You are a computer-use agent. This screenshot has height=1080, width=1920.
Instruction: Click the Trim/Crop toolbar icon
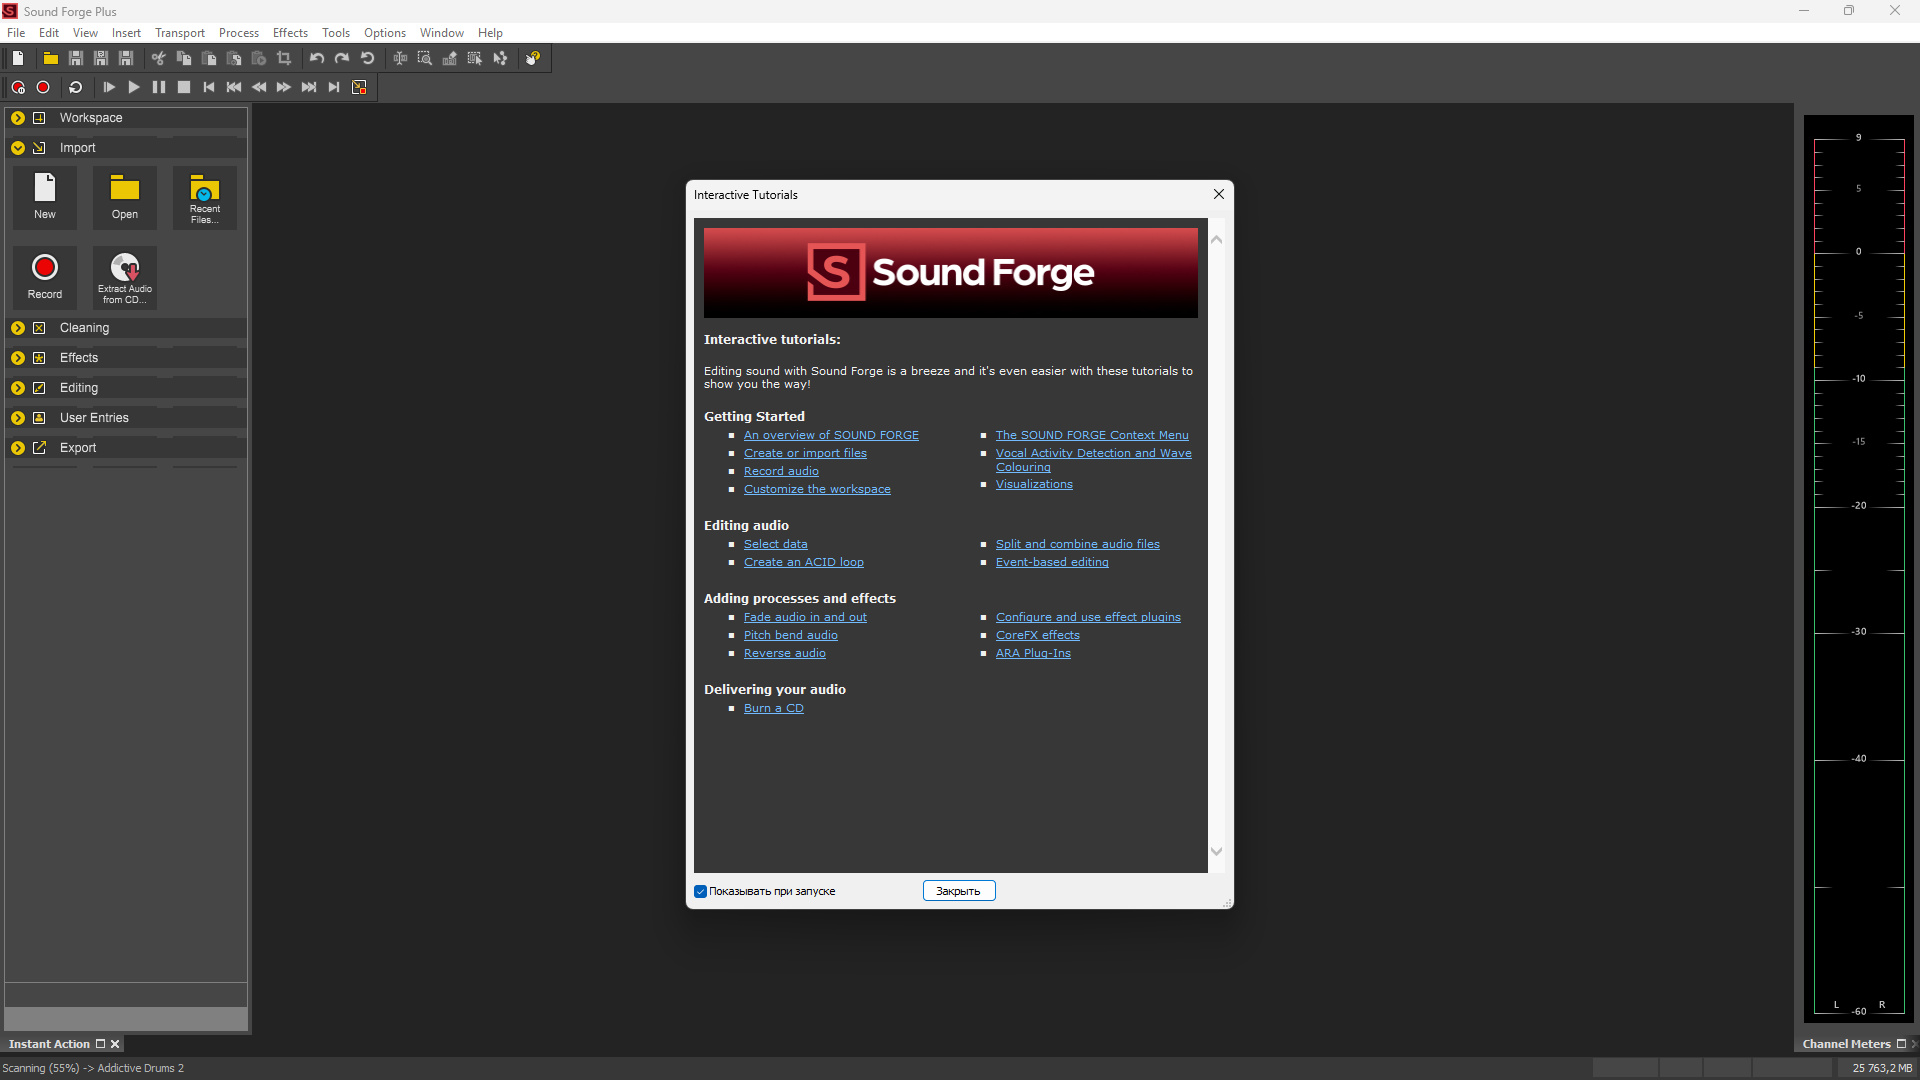[284, 58]
